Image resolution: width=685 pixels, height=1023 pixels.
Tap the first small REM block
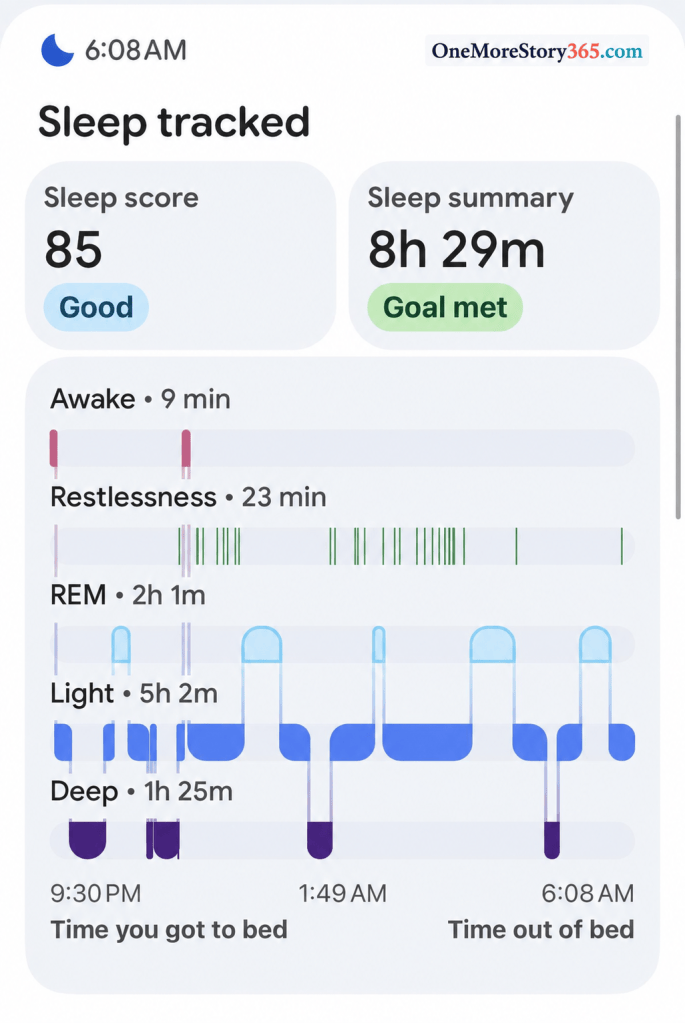tap(121, 645)
